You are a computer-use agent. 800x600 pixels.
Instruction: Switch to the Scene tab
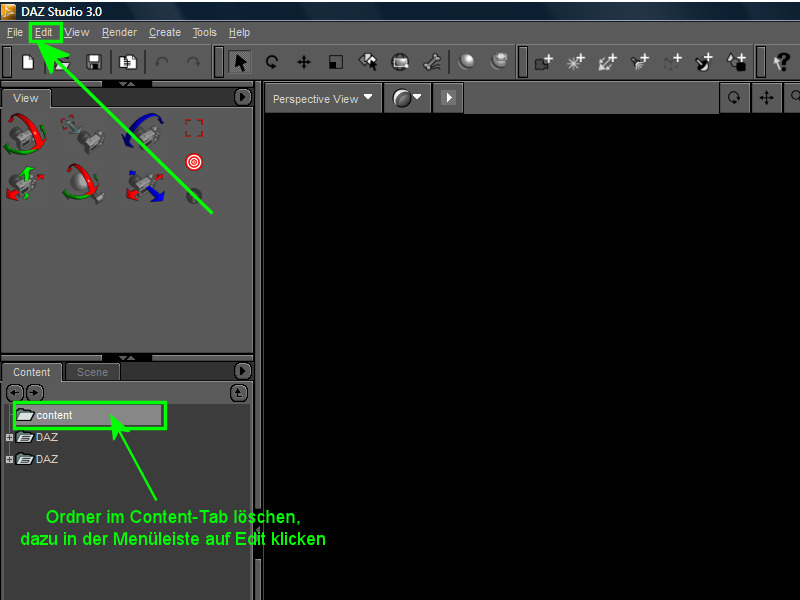pyautogui.click(x=92, y=372)
